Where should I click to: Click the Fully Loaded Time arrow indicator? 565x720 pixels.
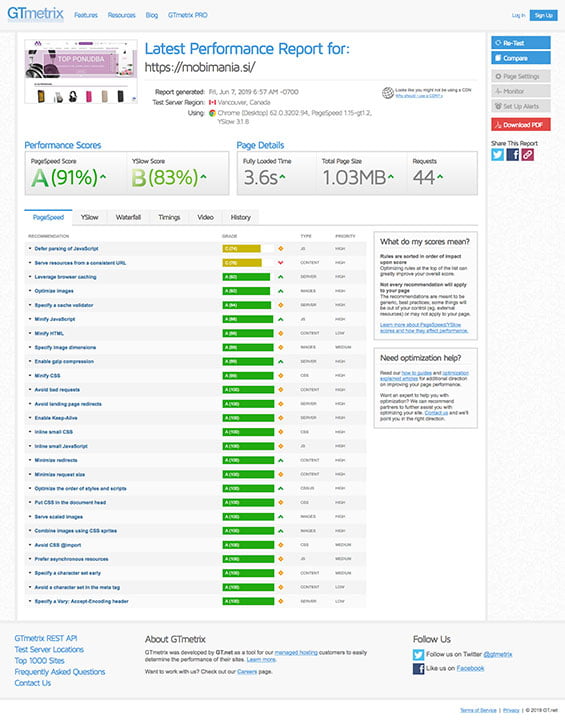tap(282, 176)
